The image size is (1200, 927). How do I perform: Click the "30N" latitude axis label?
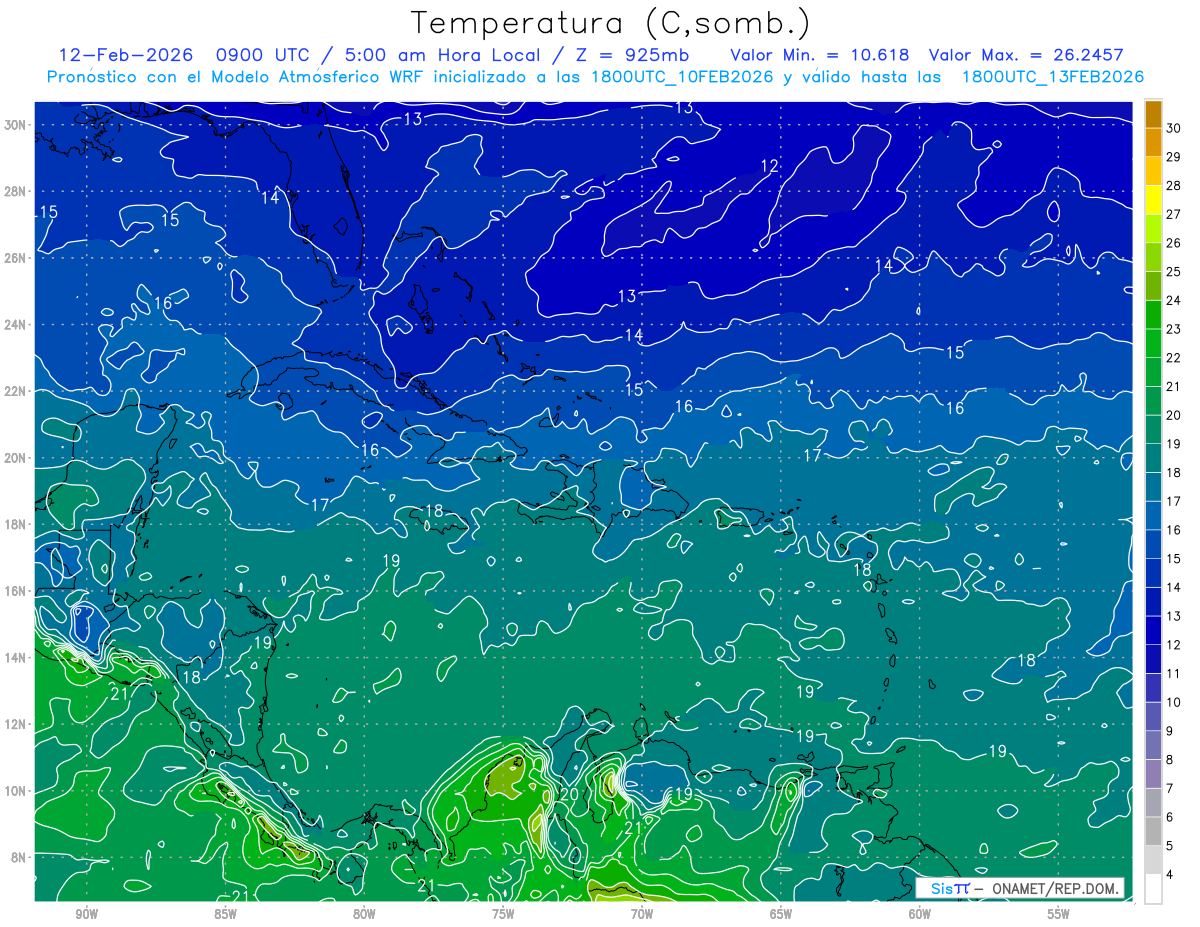pos(17,124)
